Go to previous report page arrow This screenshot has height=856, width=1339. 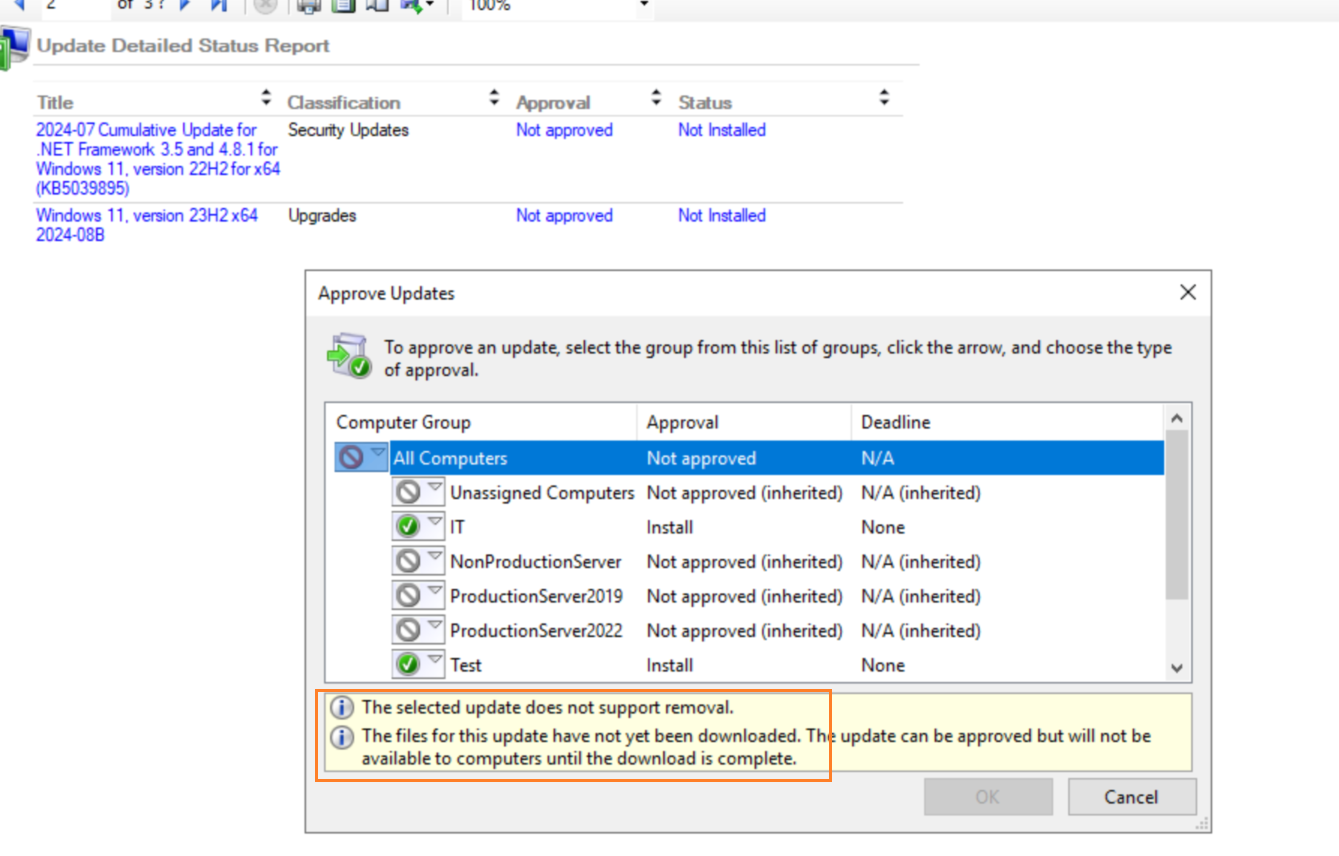tap(17, 5)
